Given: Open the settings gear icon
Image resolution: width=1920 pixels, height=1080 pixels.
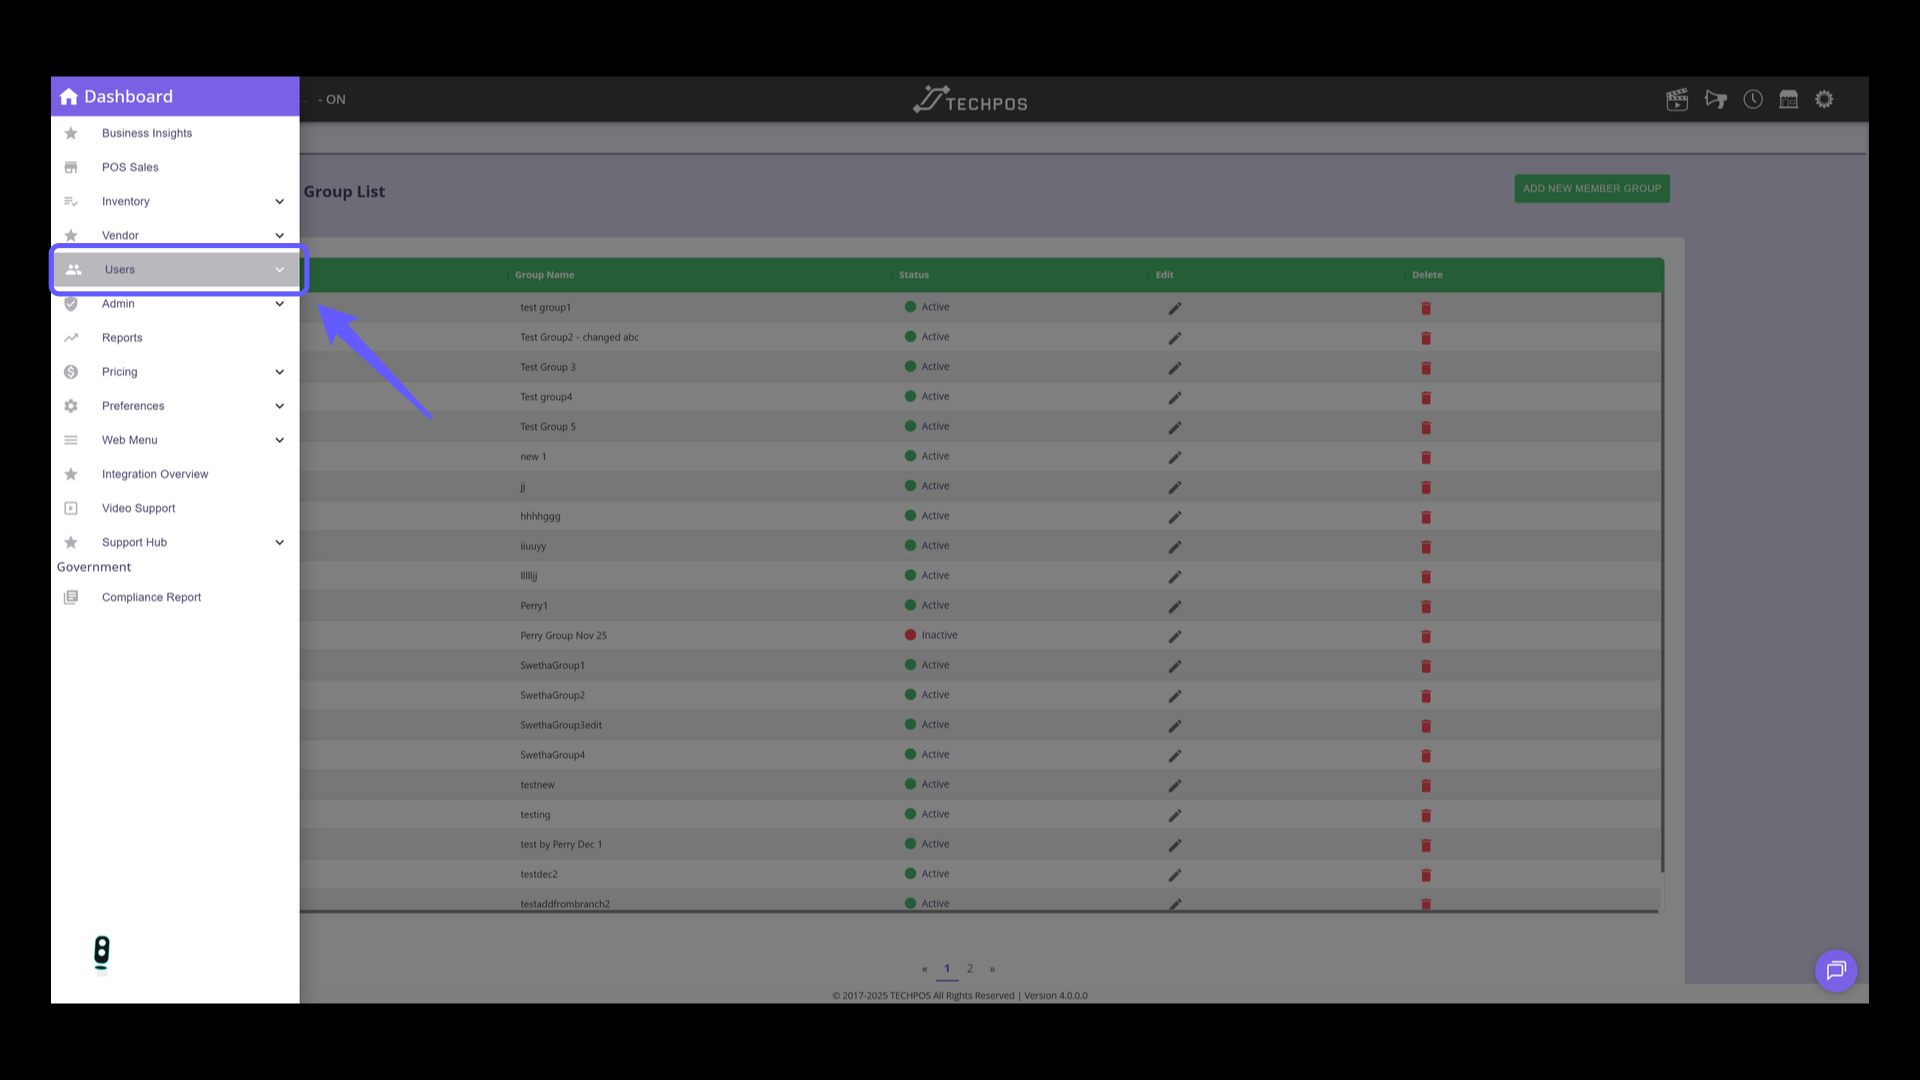Looking at the screenshot, I should [1824, 99].
